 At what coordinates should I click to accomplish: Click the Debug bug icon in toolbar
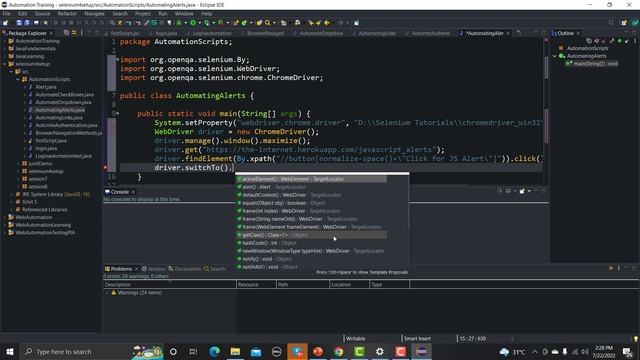click(x=179, y=23)
